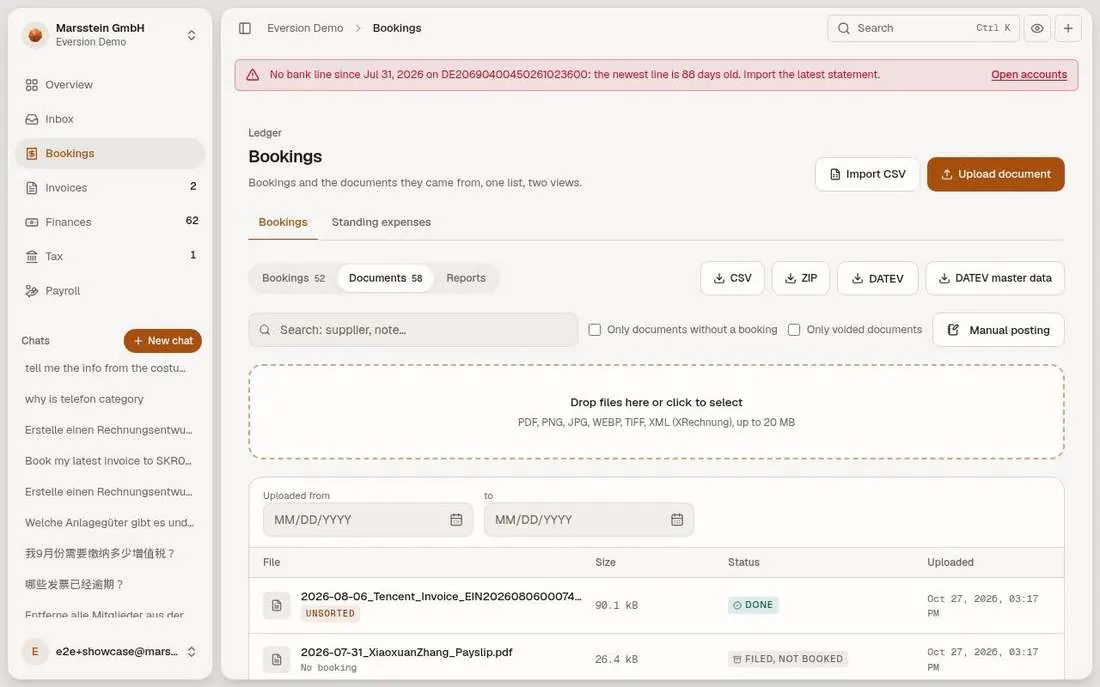Click the Marsstein GmbH logo avatar

(35, 34)
